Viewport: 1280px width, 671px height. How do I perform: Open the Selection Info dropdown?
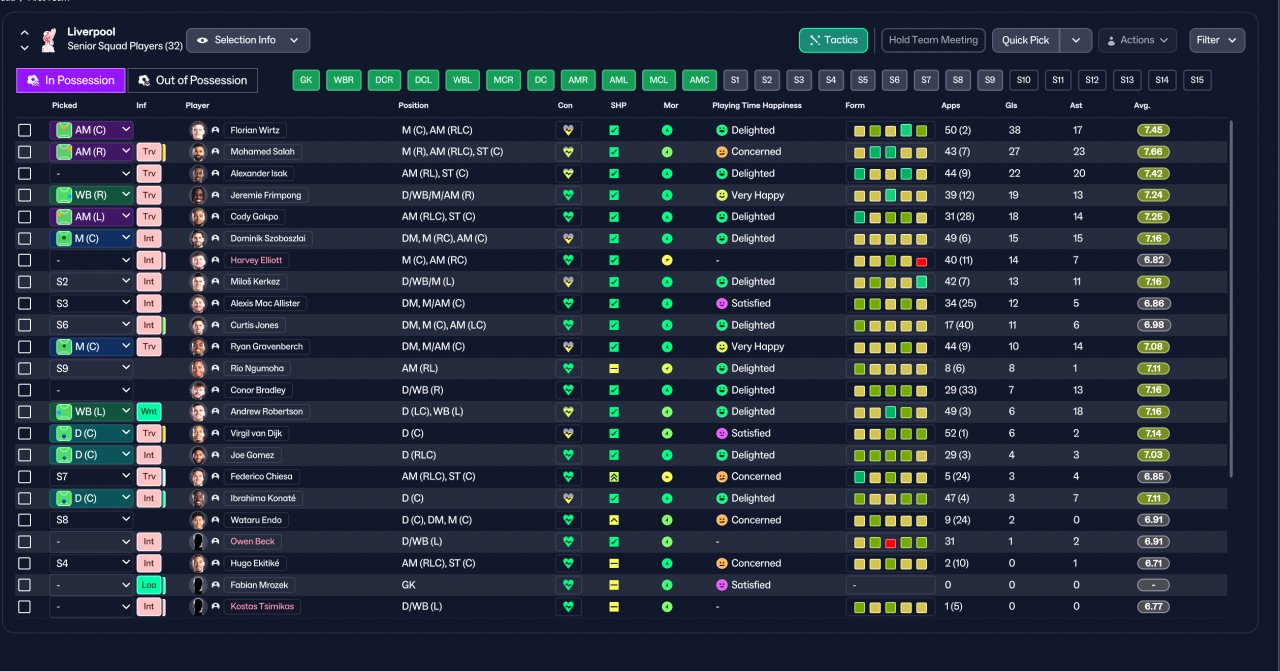click(248, 40)
